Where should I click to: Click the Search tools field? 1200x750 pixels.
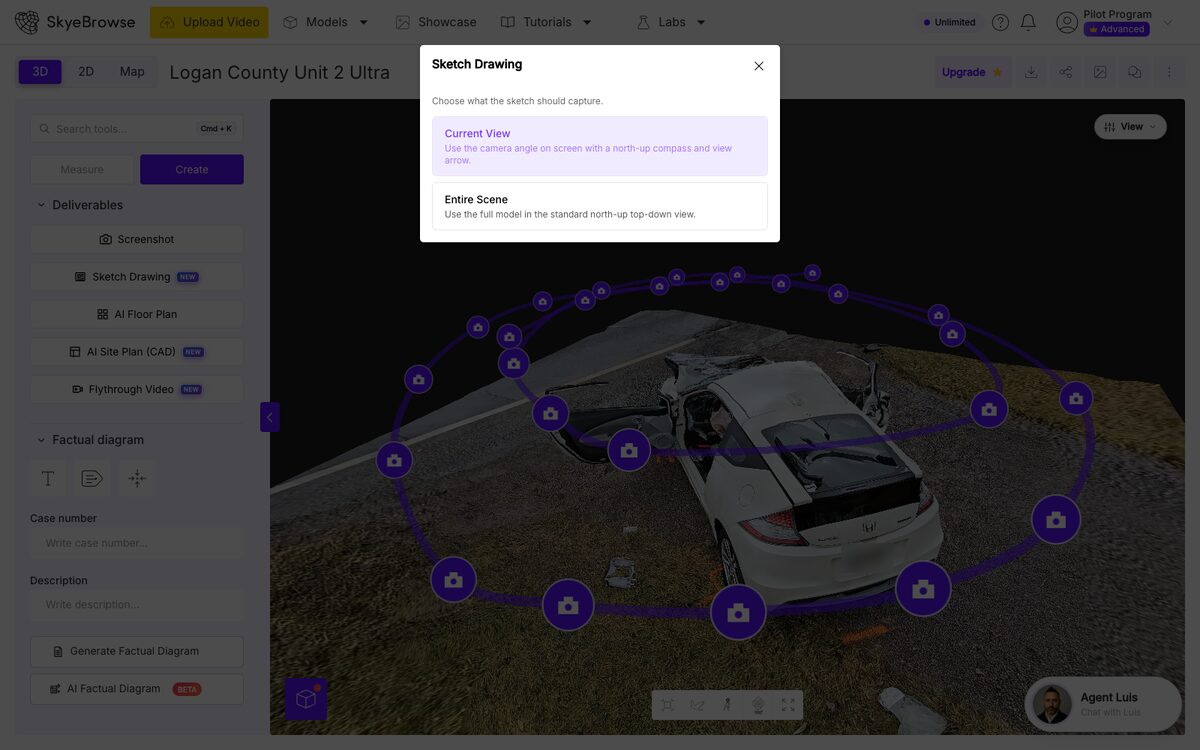pos(137,129)
